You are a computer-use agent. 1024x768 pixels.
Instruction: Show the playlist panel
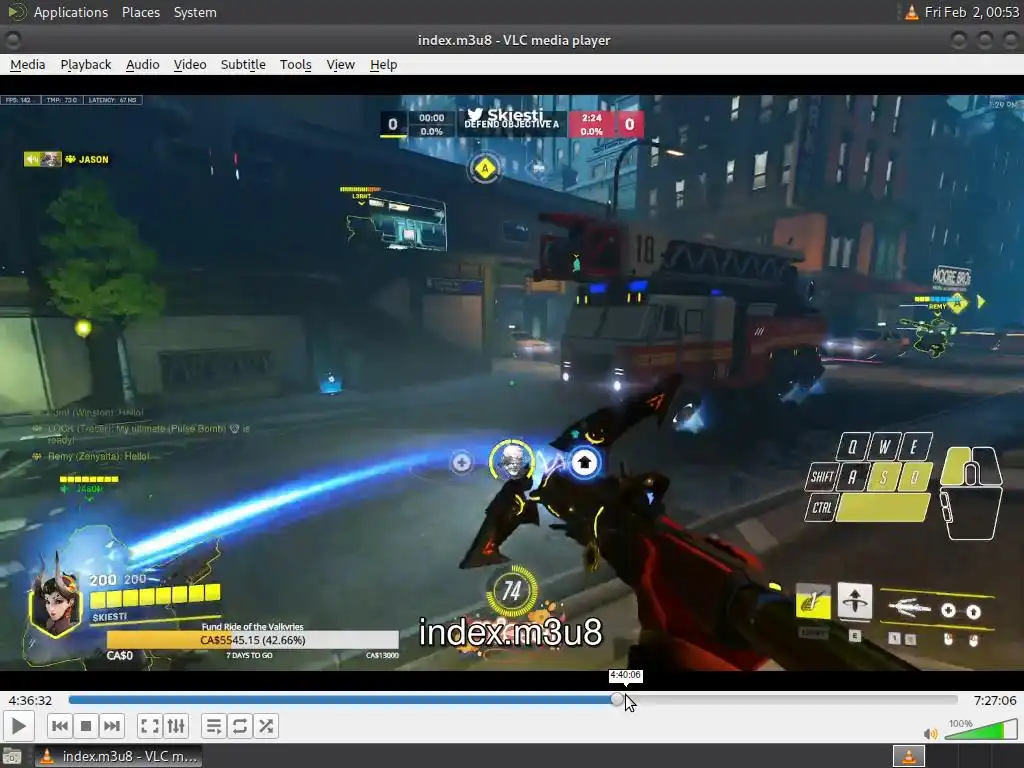click(214, 726)
